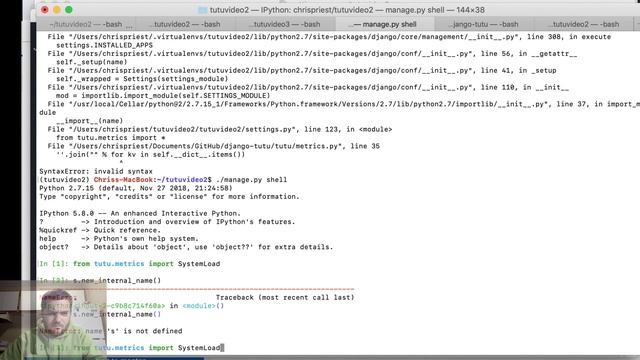
Task: Select the second tutuvideo2 -bash tab
Action: pyautogui.click(x=186, y=24)
